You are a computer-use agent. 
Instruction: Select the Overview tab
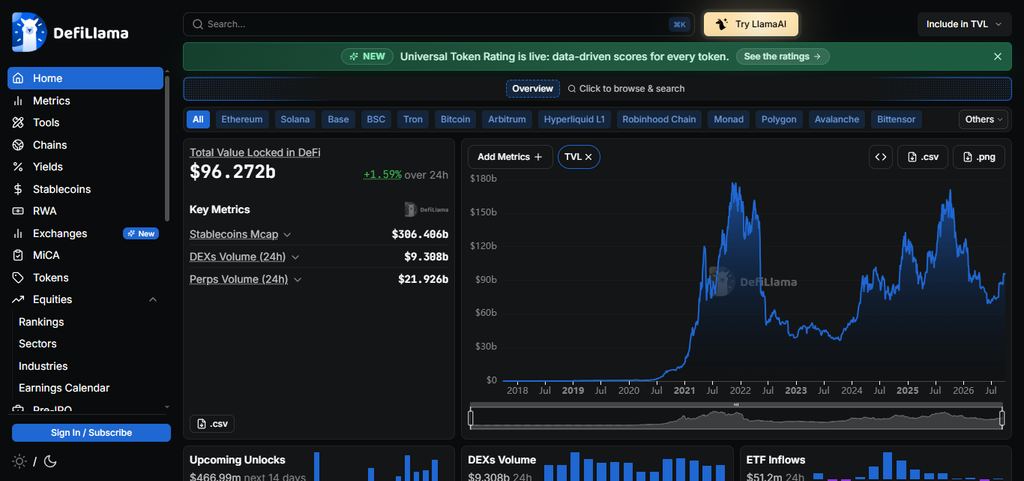(533, 89)
